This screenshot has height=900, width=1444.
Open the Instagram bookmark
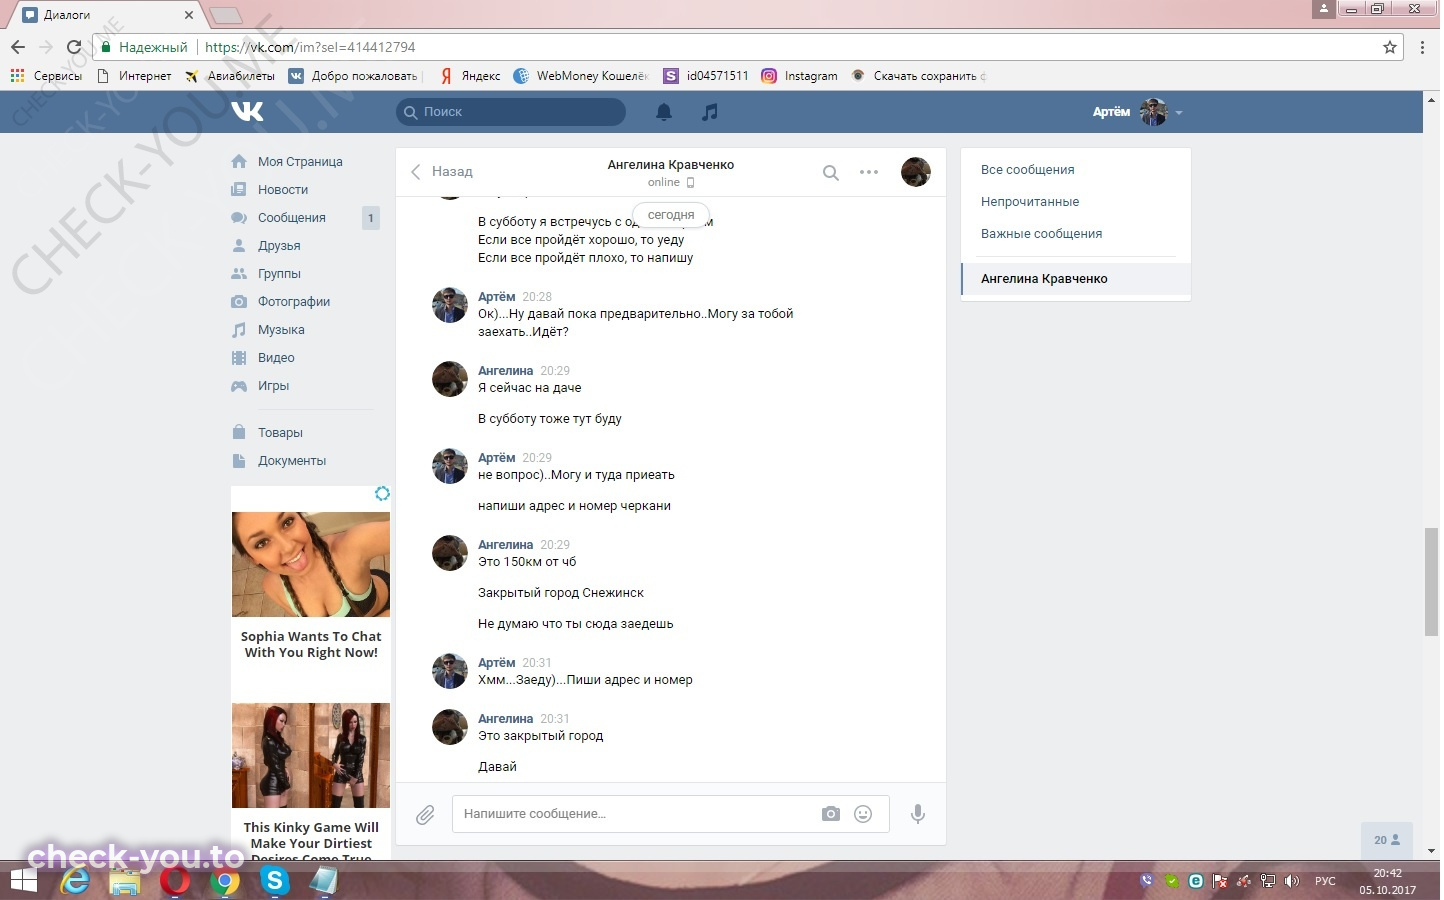[x=800, y=76]
